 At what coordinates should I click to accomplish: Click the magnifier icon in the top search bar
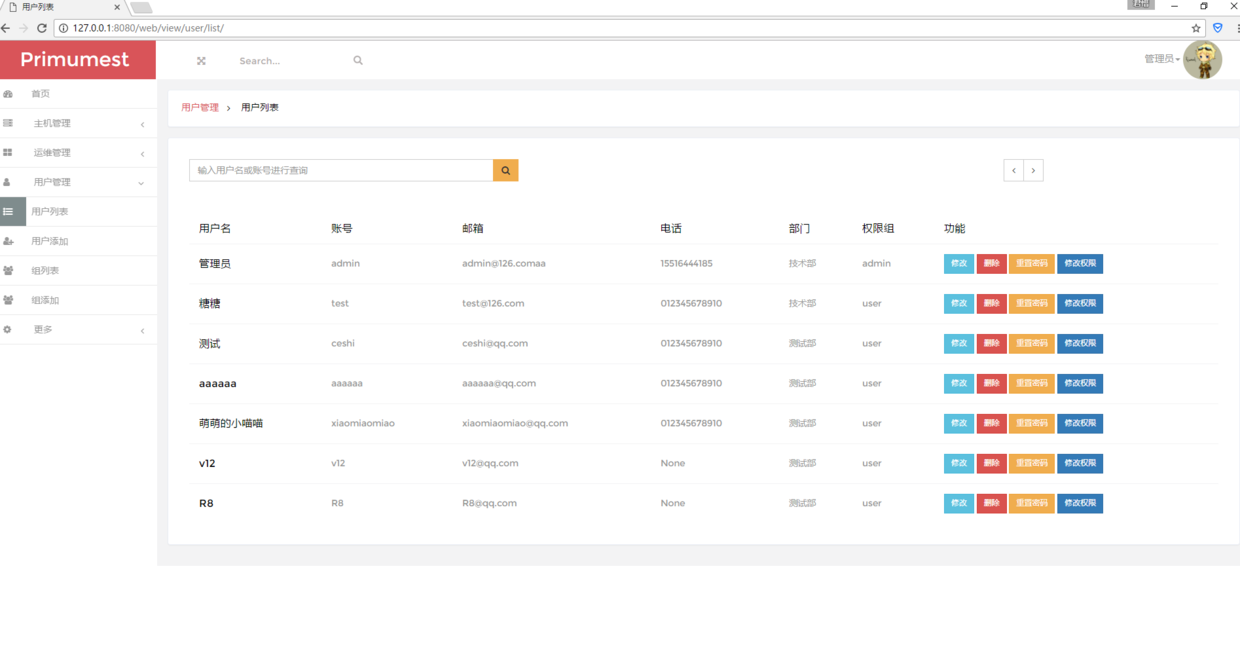tap(358, 61)
